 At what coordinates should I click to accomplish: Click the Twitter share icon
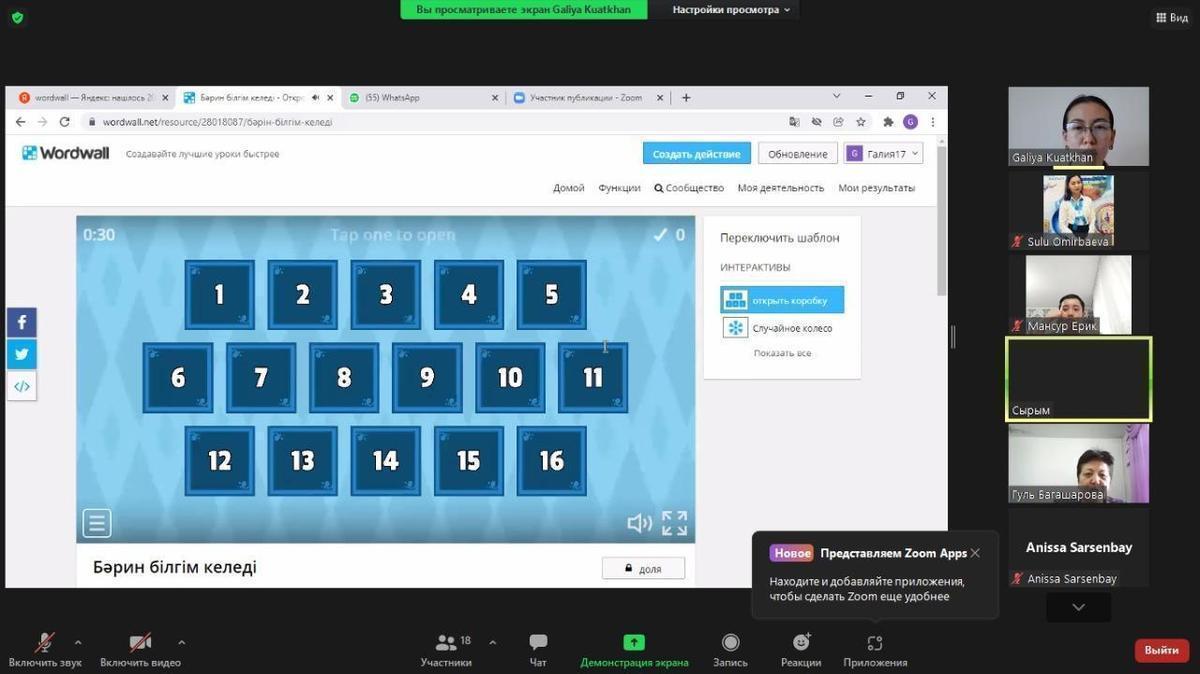click(x=22, y=354)
